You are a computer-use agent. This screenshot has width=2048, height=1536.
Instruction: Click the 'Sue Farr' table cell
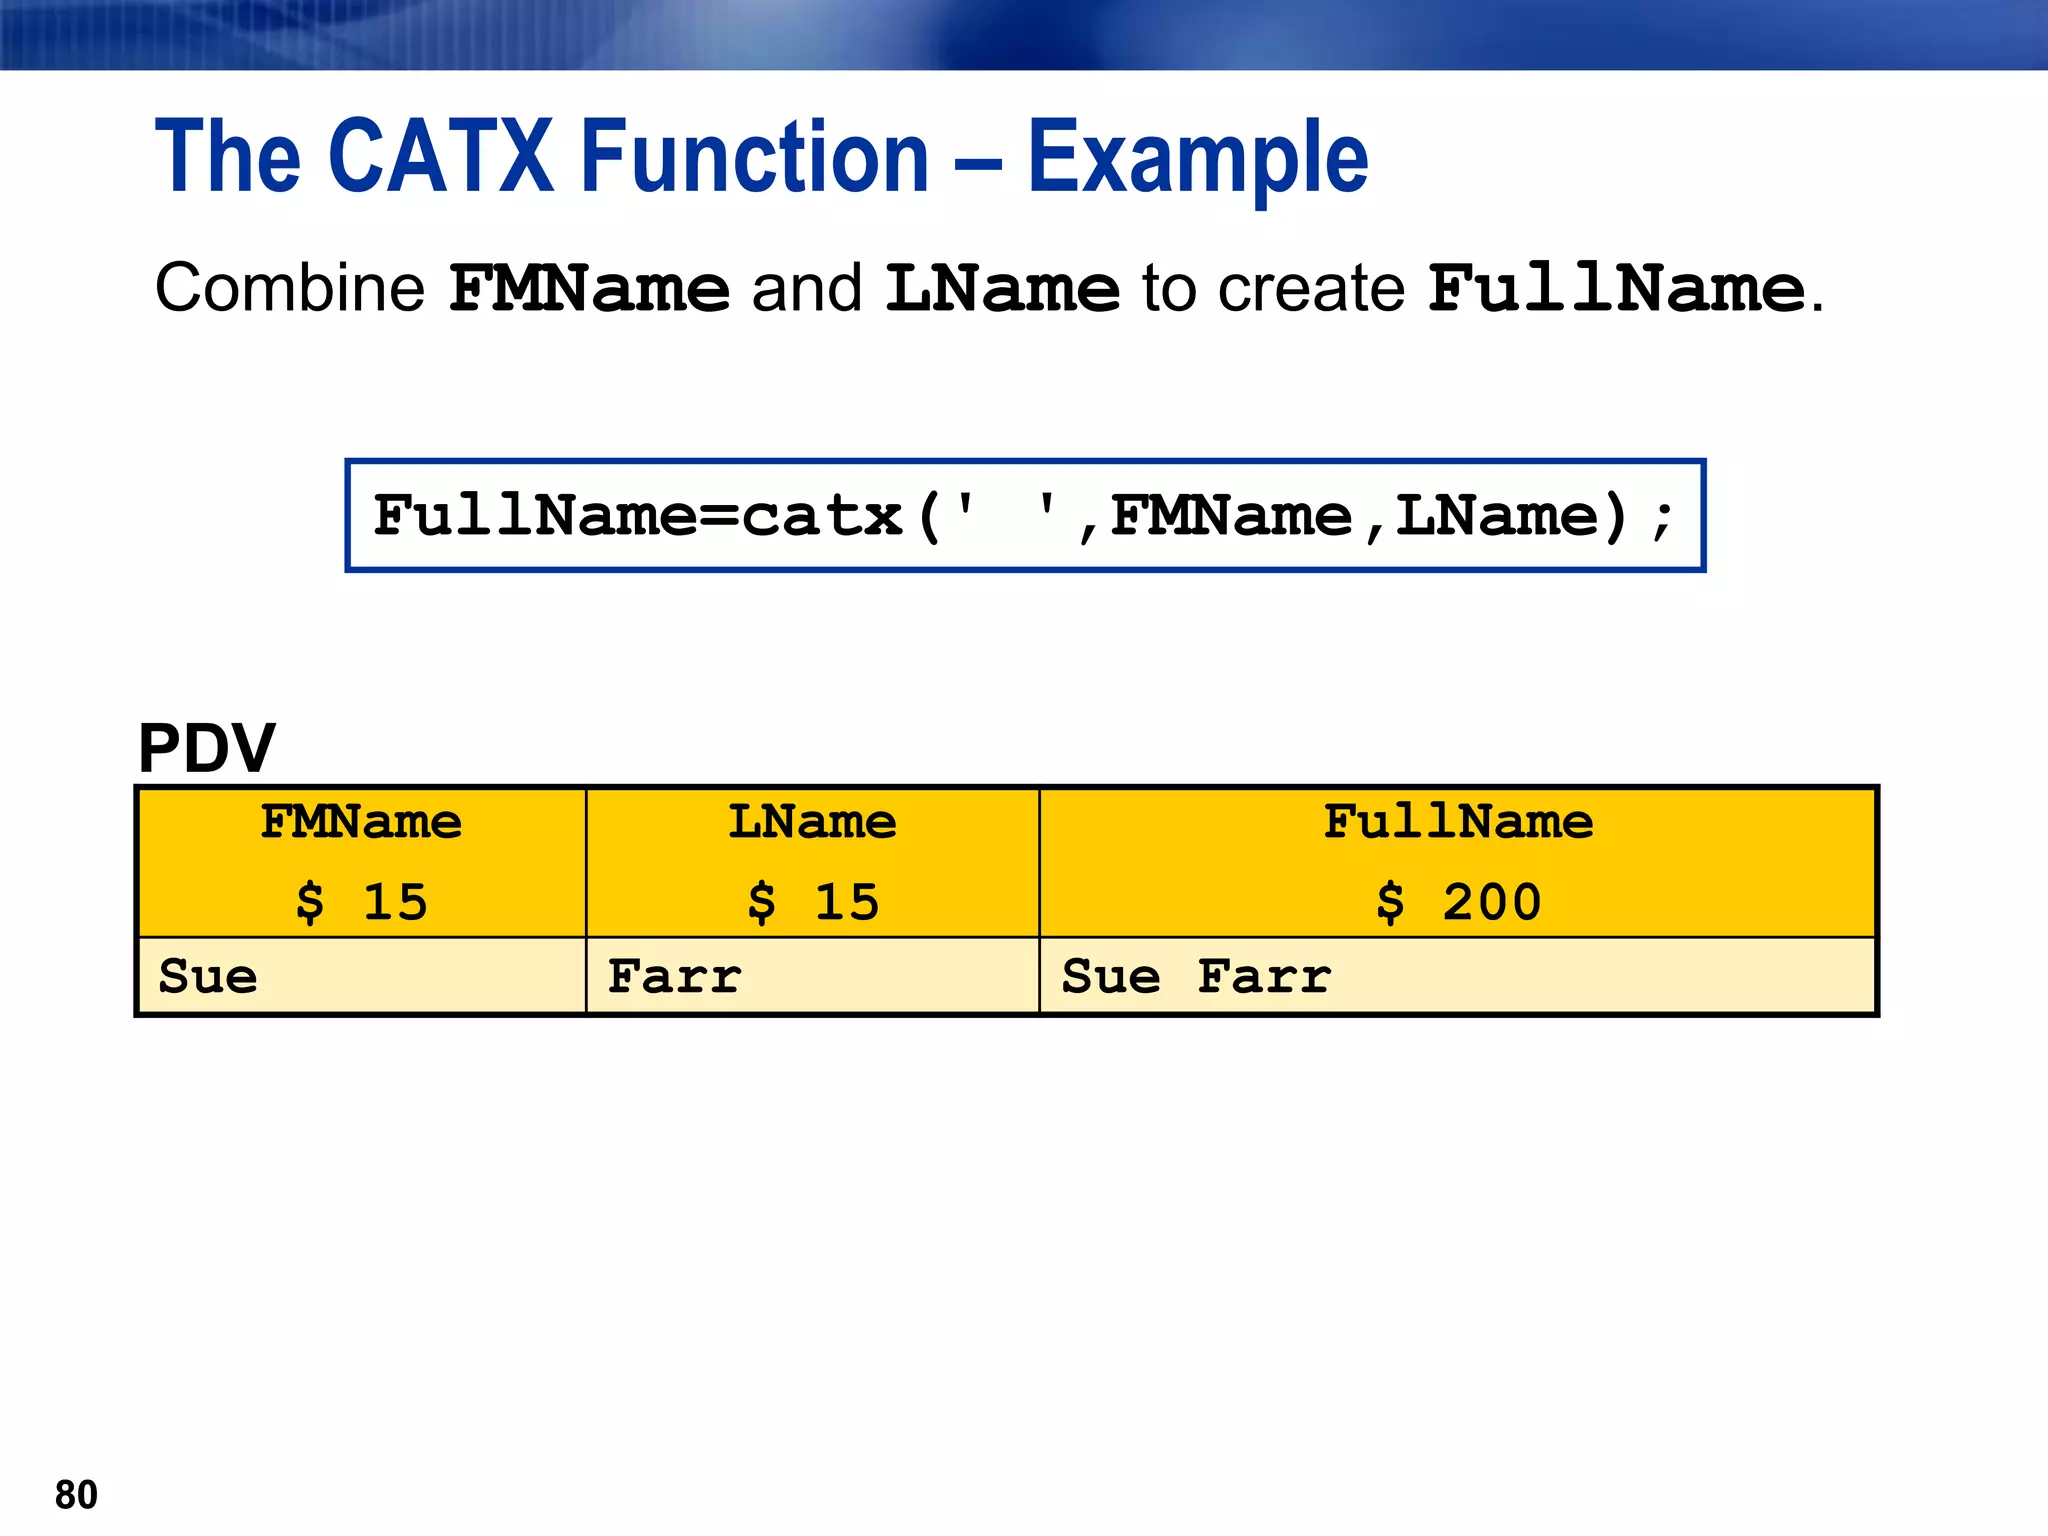click(1458, 976)
